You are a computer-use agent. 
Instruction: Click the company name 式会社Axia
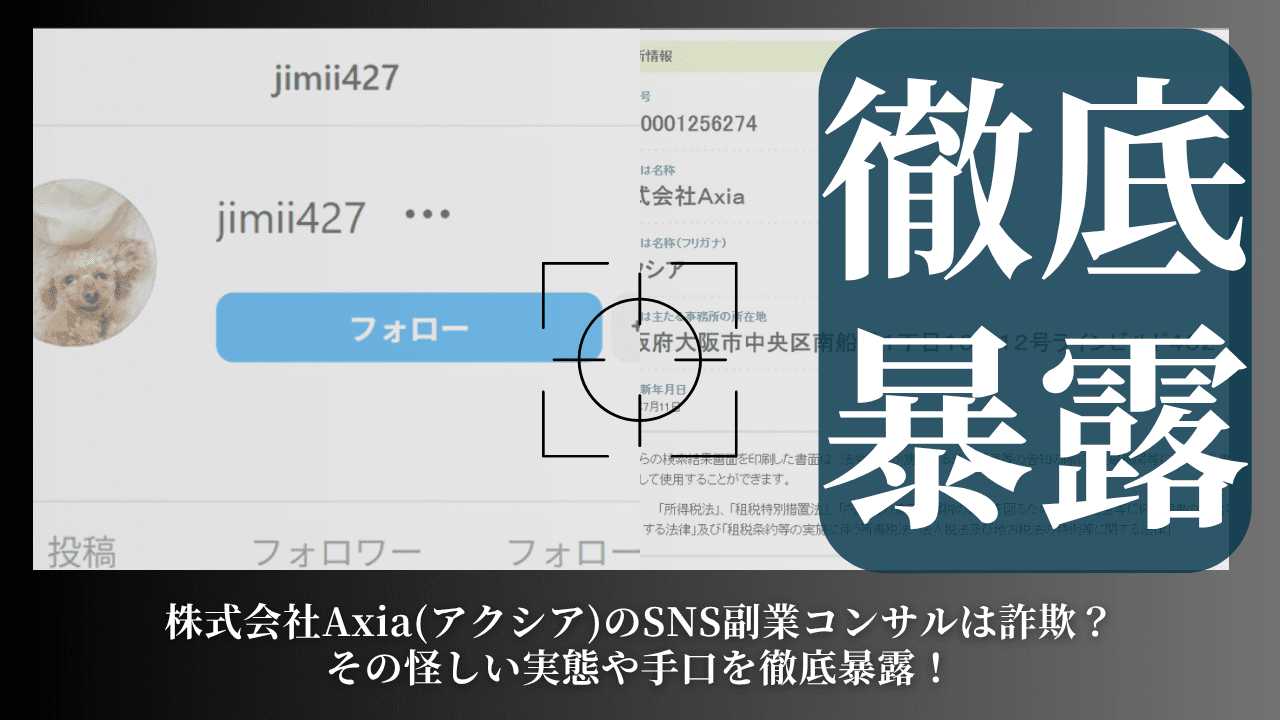(x=693, y=196)
